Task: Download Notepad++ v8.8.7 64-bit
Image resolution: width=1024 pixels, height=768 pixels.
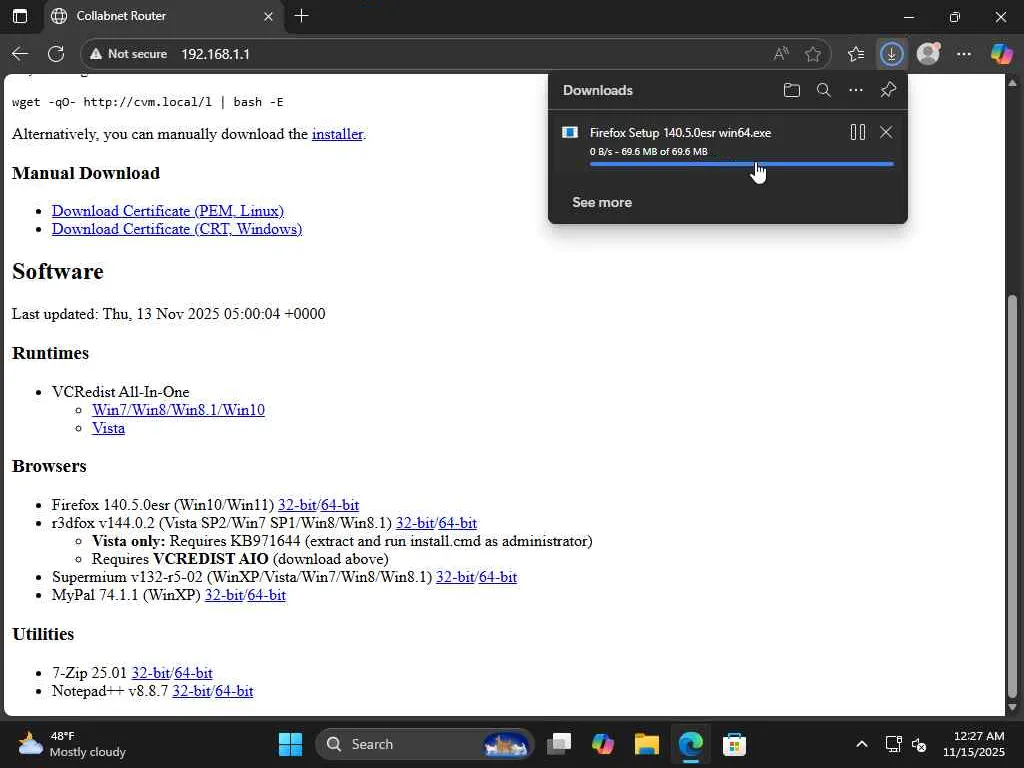Action: 234,691
